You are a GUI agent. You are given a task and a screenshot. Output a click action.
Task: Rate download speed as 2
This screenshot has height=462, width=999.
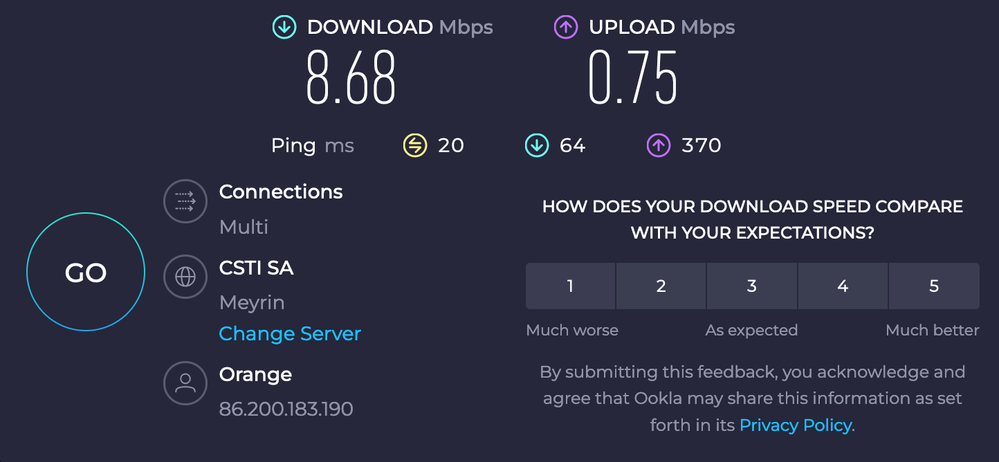(x=661, y=286)
